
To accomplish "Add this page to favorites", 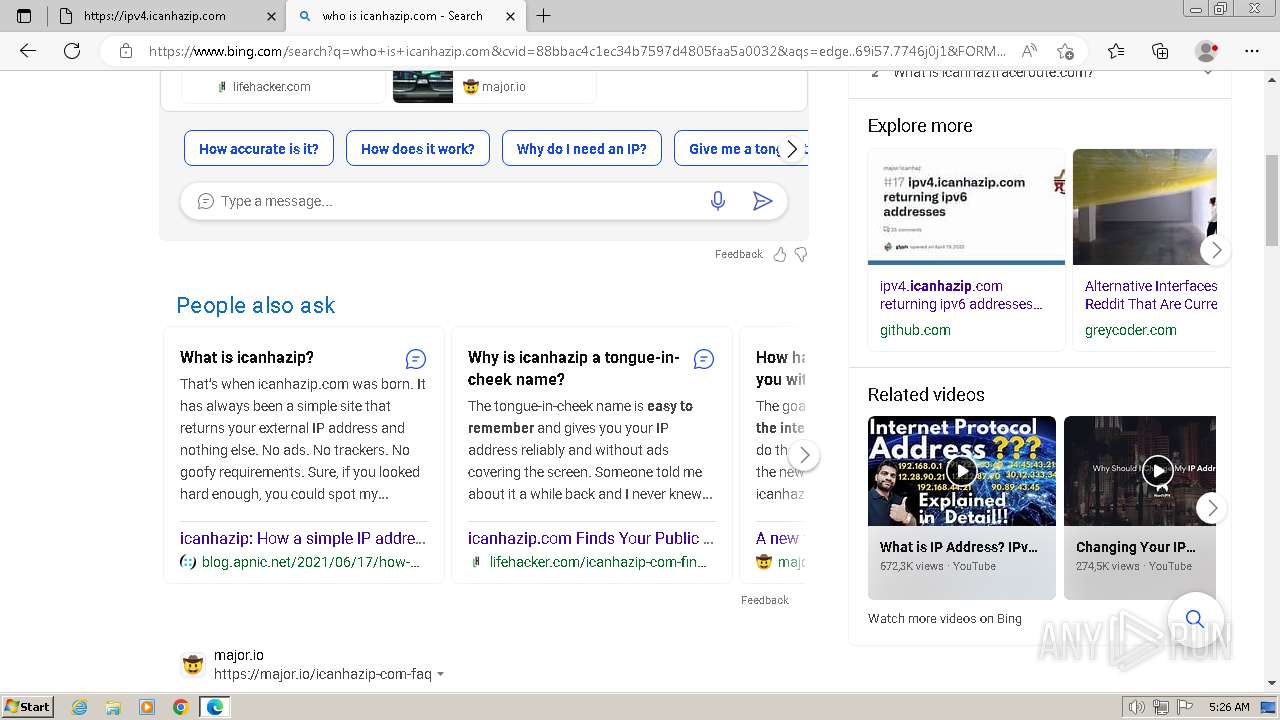I will [1065, 51].
